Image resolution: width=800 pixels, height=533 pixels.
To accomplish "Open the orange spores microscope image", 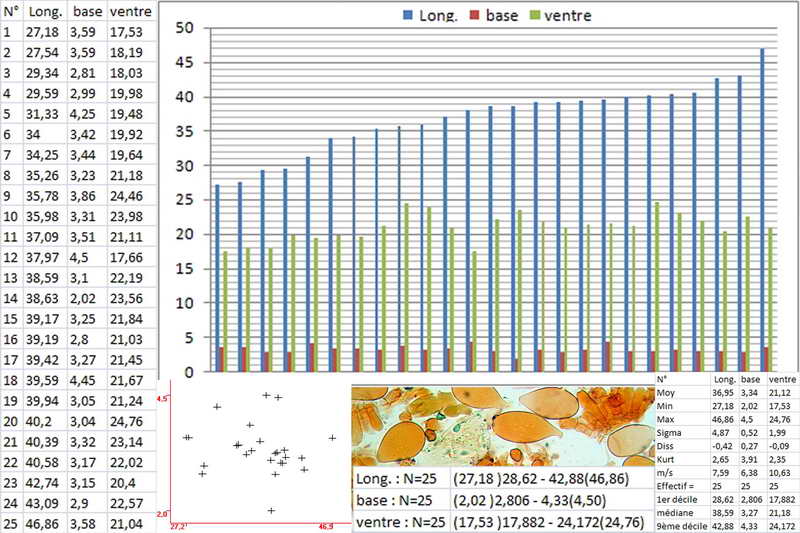I will point(503,426).
